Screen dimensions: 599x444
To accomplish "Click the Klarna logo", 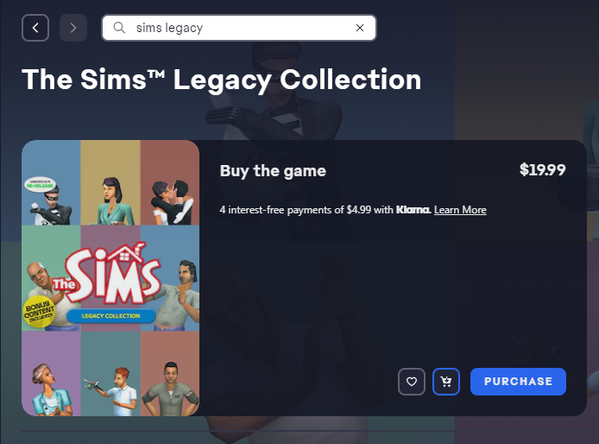I will 413,210.
